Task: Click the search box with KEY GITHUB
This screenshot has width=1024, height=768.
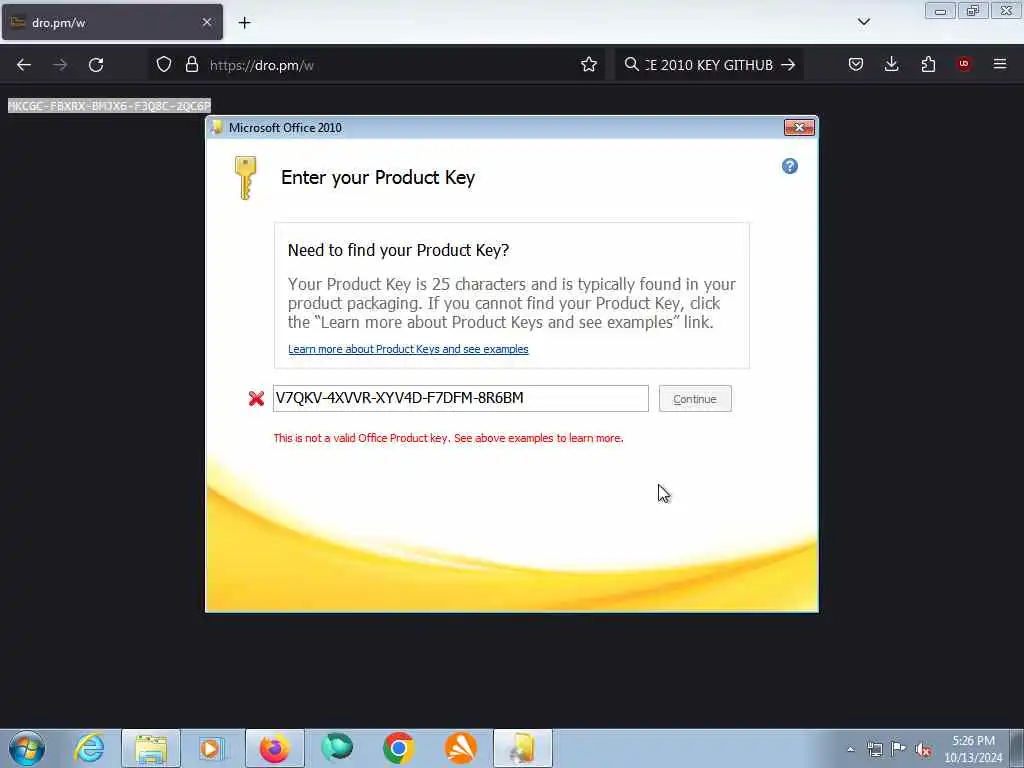Action: (709, 65)
